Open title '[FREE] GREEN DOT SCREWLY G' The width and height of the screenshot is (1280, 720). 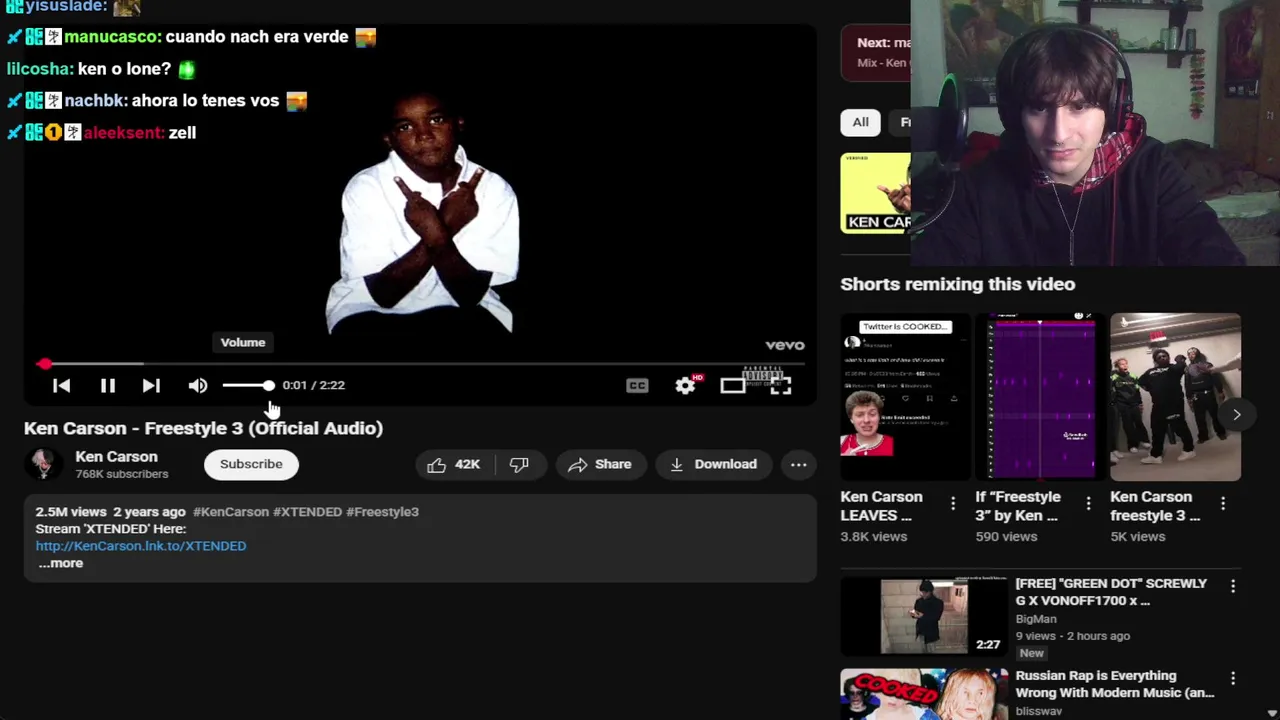[x=1111, y=592]
